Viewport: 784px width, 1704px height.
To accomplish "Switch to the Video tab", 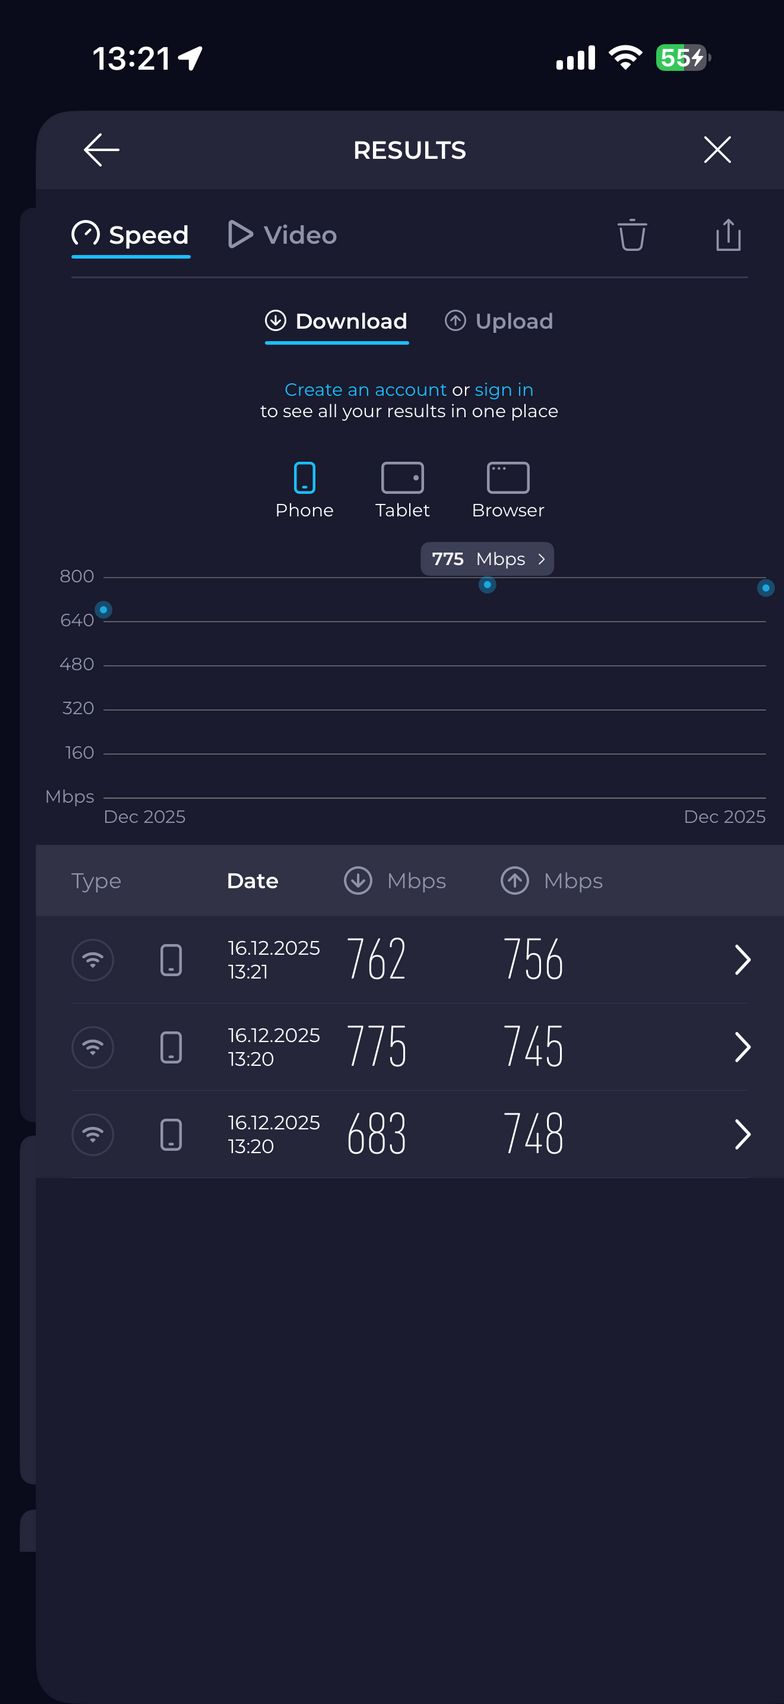I will (283, 235).
